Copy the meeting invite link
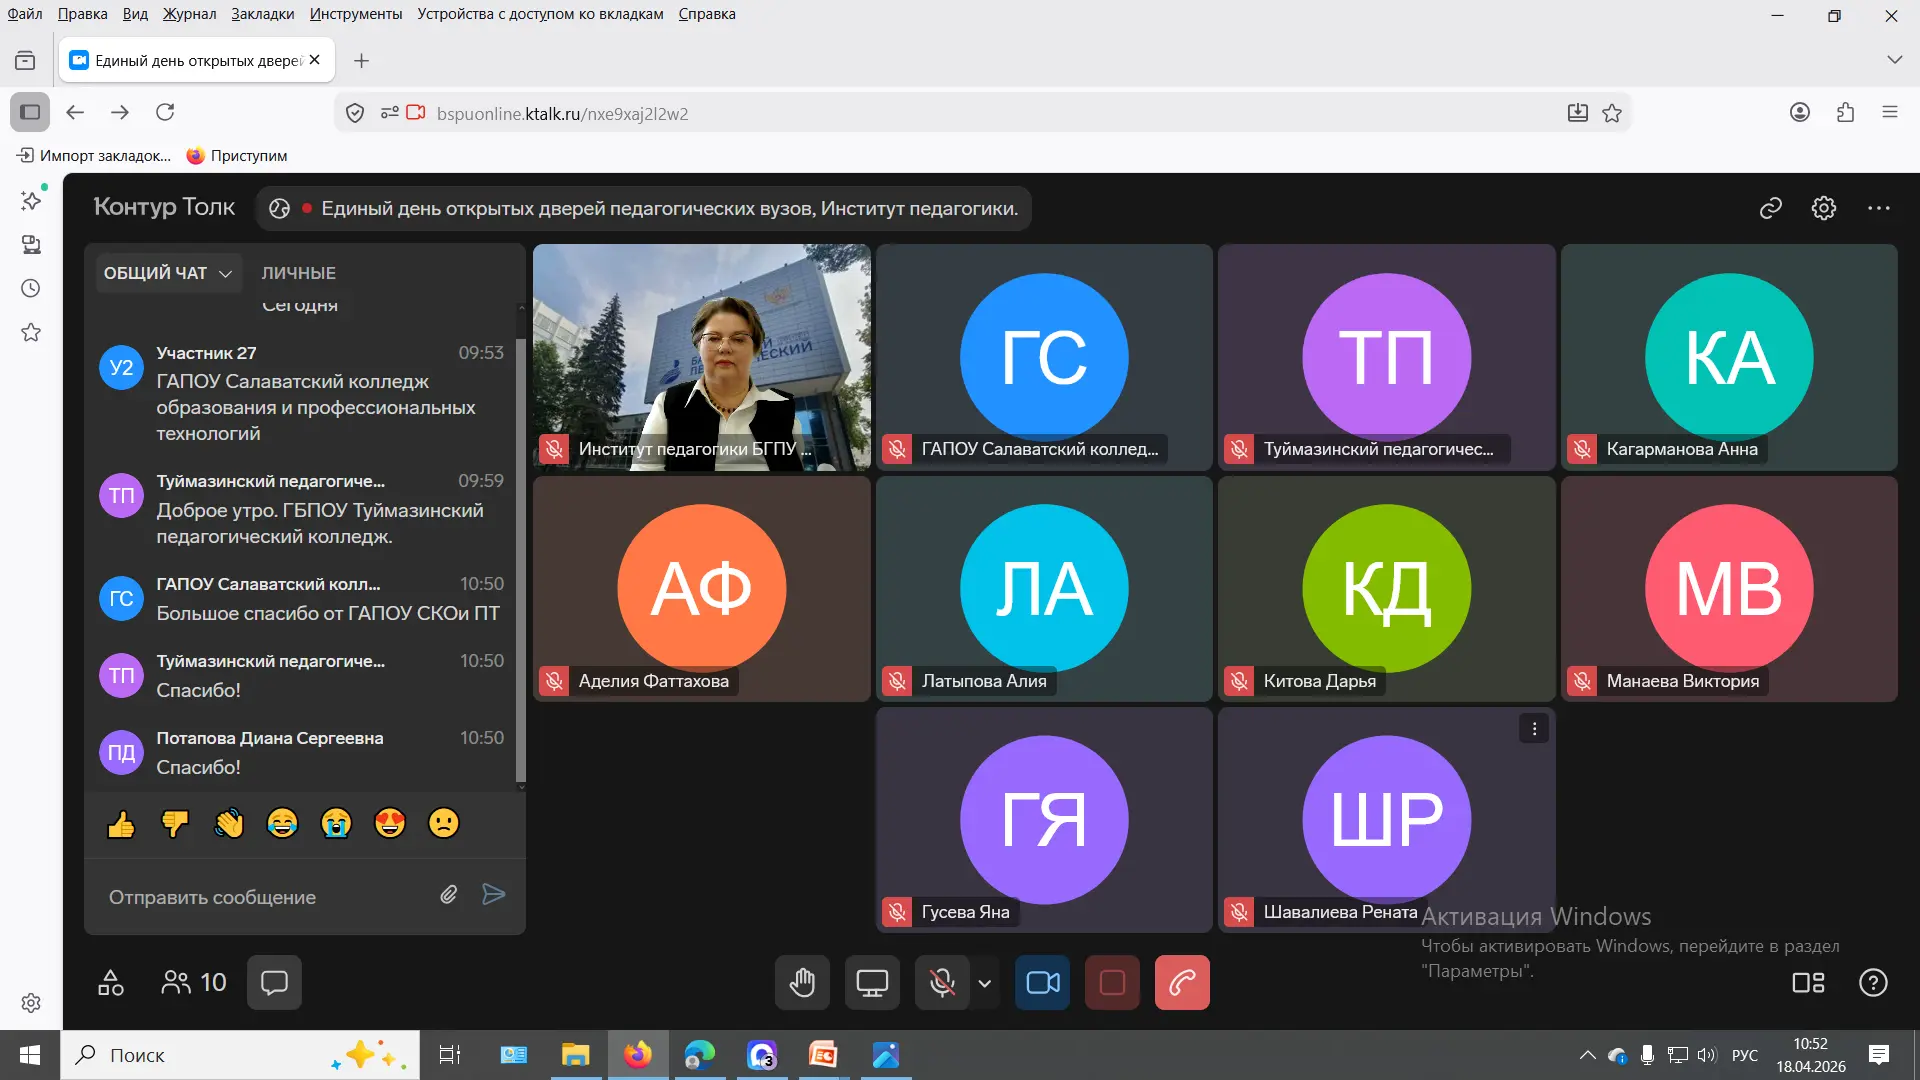 click(1771, 208)
